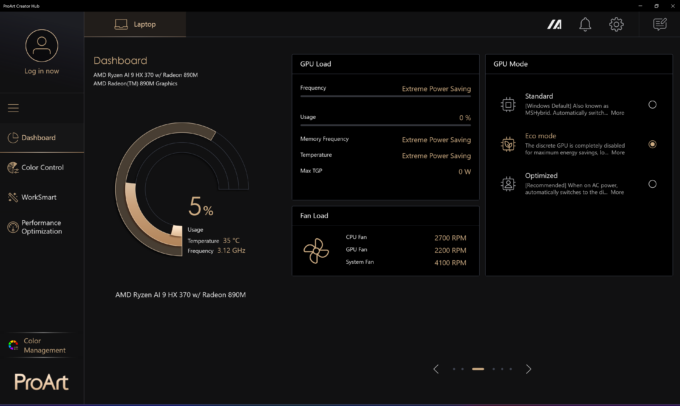The width and height of the screenshot is (680, 406).
Task: Click the GPU Mode panel title
Action: pyautogui.click(x=510, y=64)
